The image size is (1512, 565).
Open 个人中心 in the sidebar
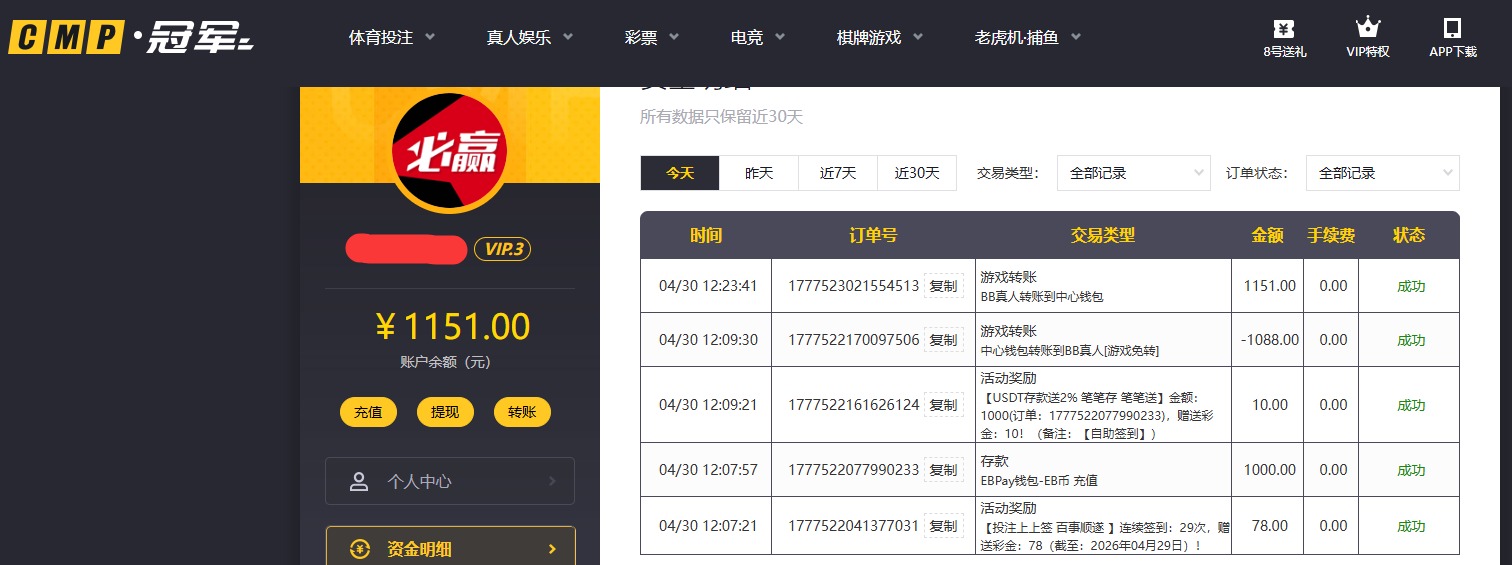pos(450,481)
